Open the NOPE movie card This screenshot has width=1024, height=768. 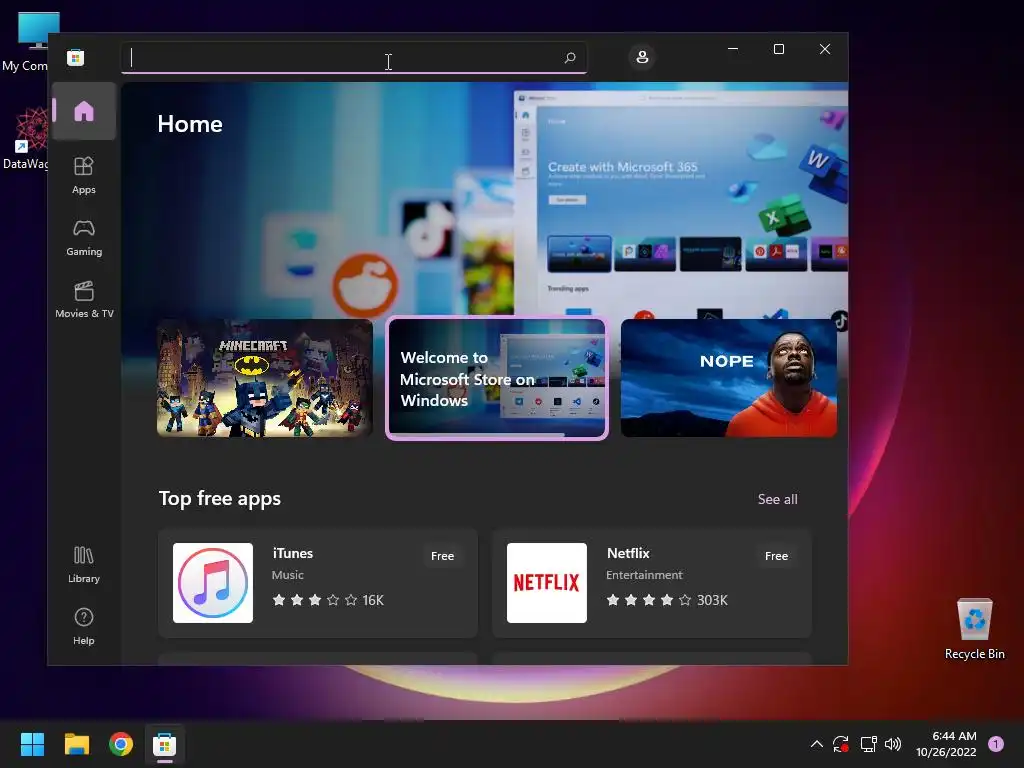(x=729, y=378)
